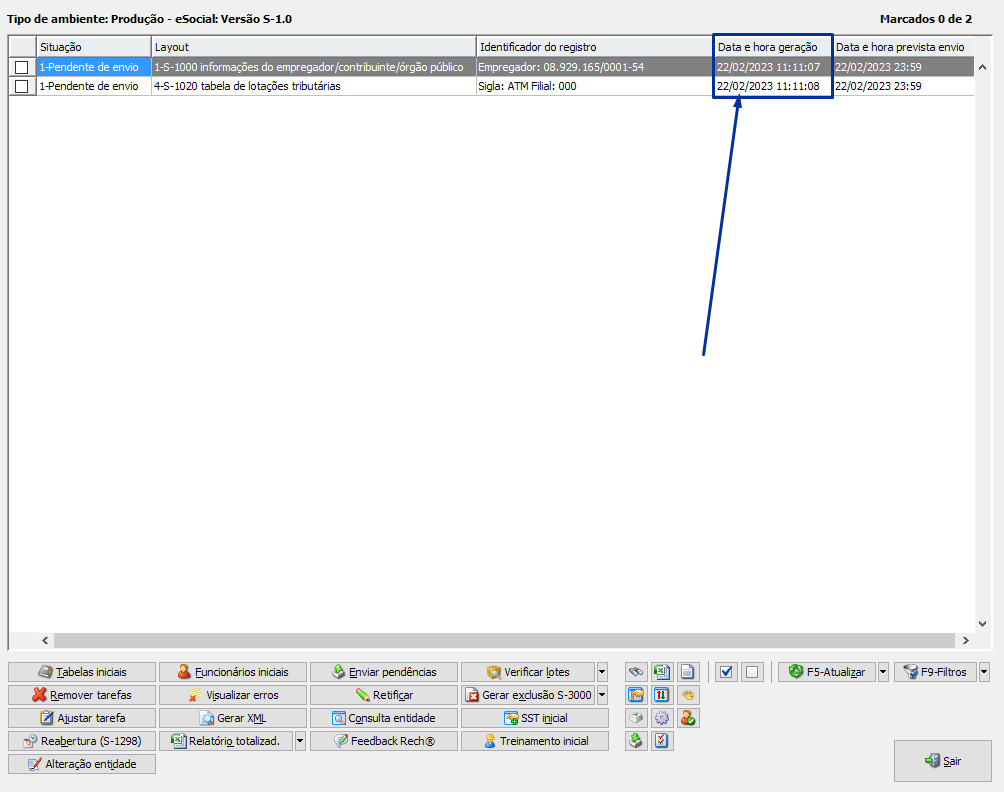Open the F9-Filtros dropdown arrow
The image size is (1004, 792).
pos(984,672)
